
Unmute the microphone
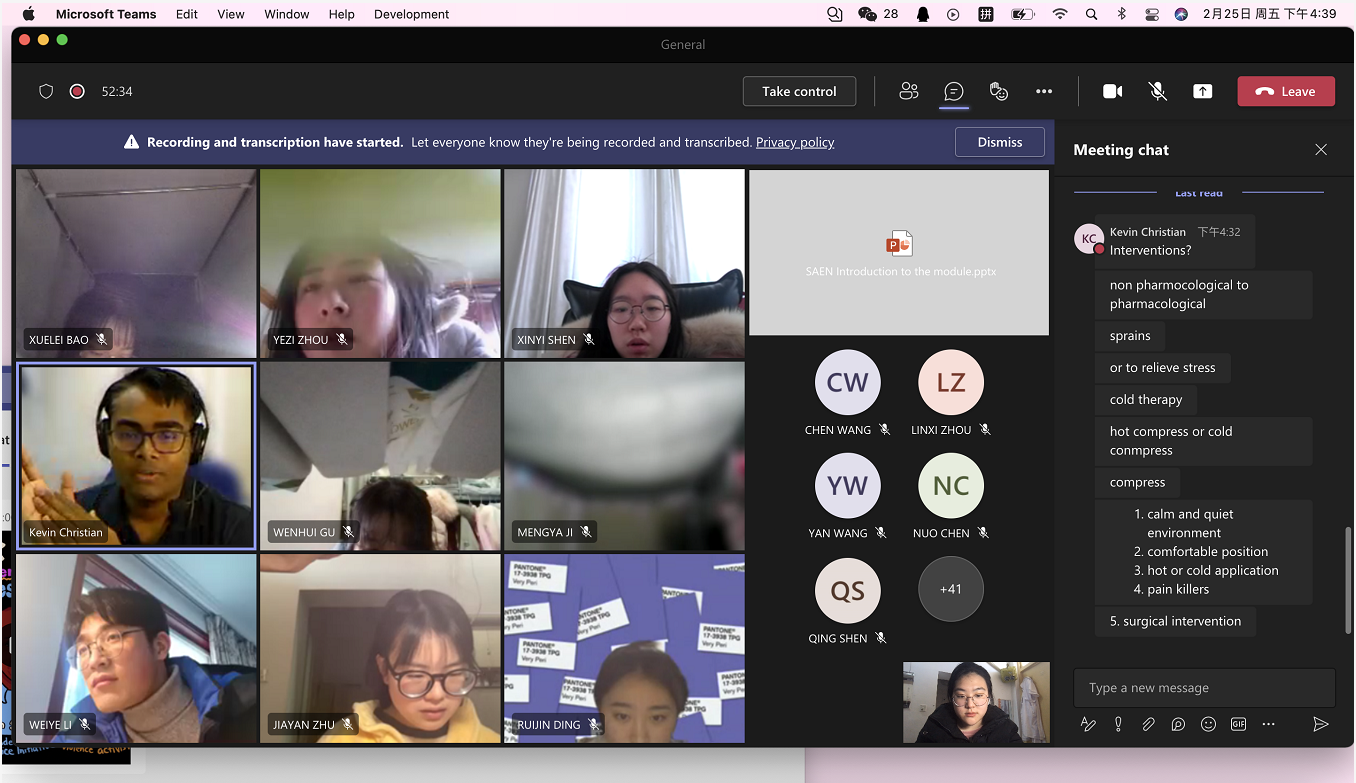[x=1157, y=91]
